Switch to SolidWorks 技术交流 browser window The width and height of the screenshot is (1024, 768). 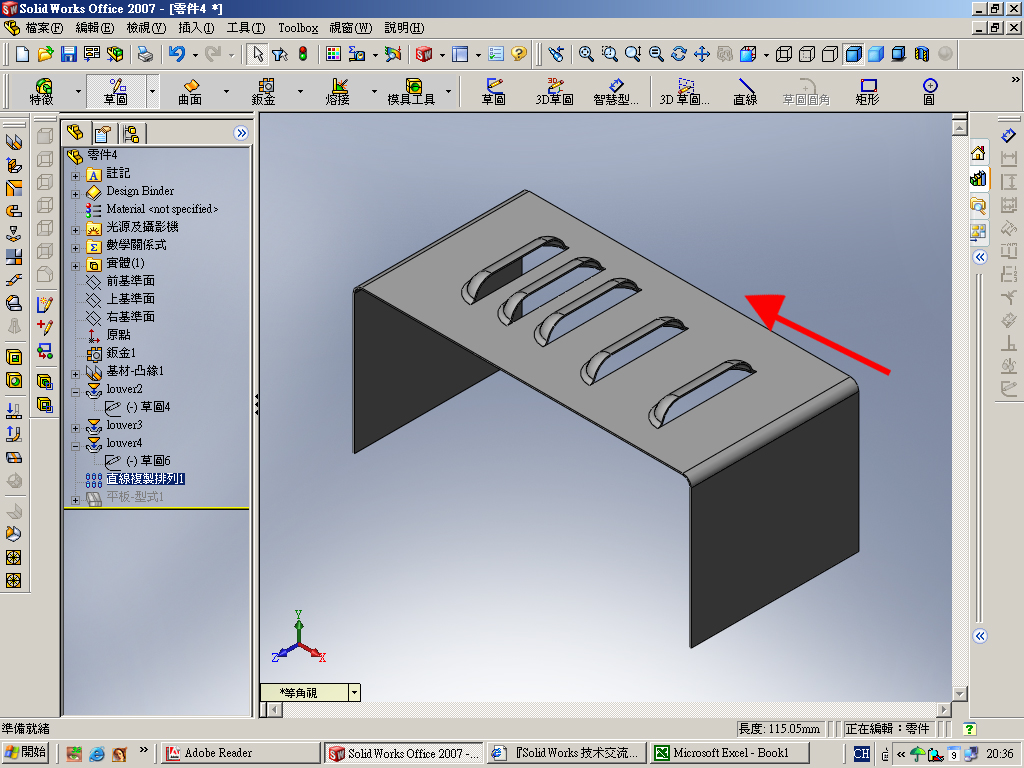[x=567, y=753]
